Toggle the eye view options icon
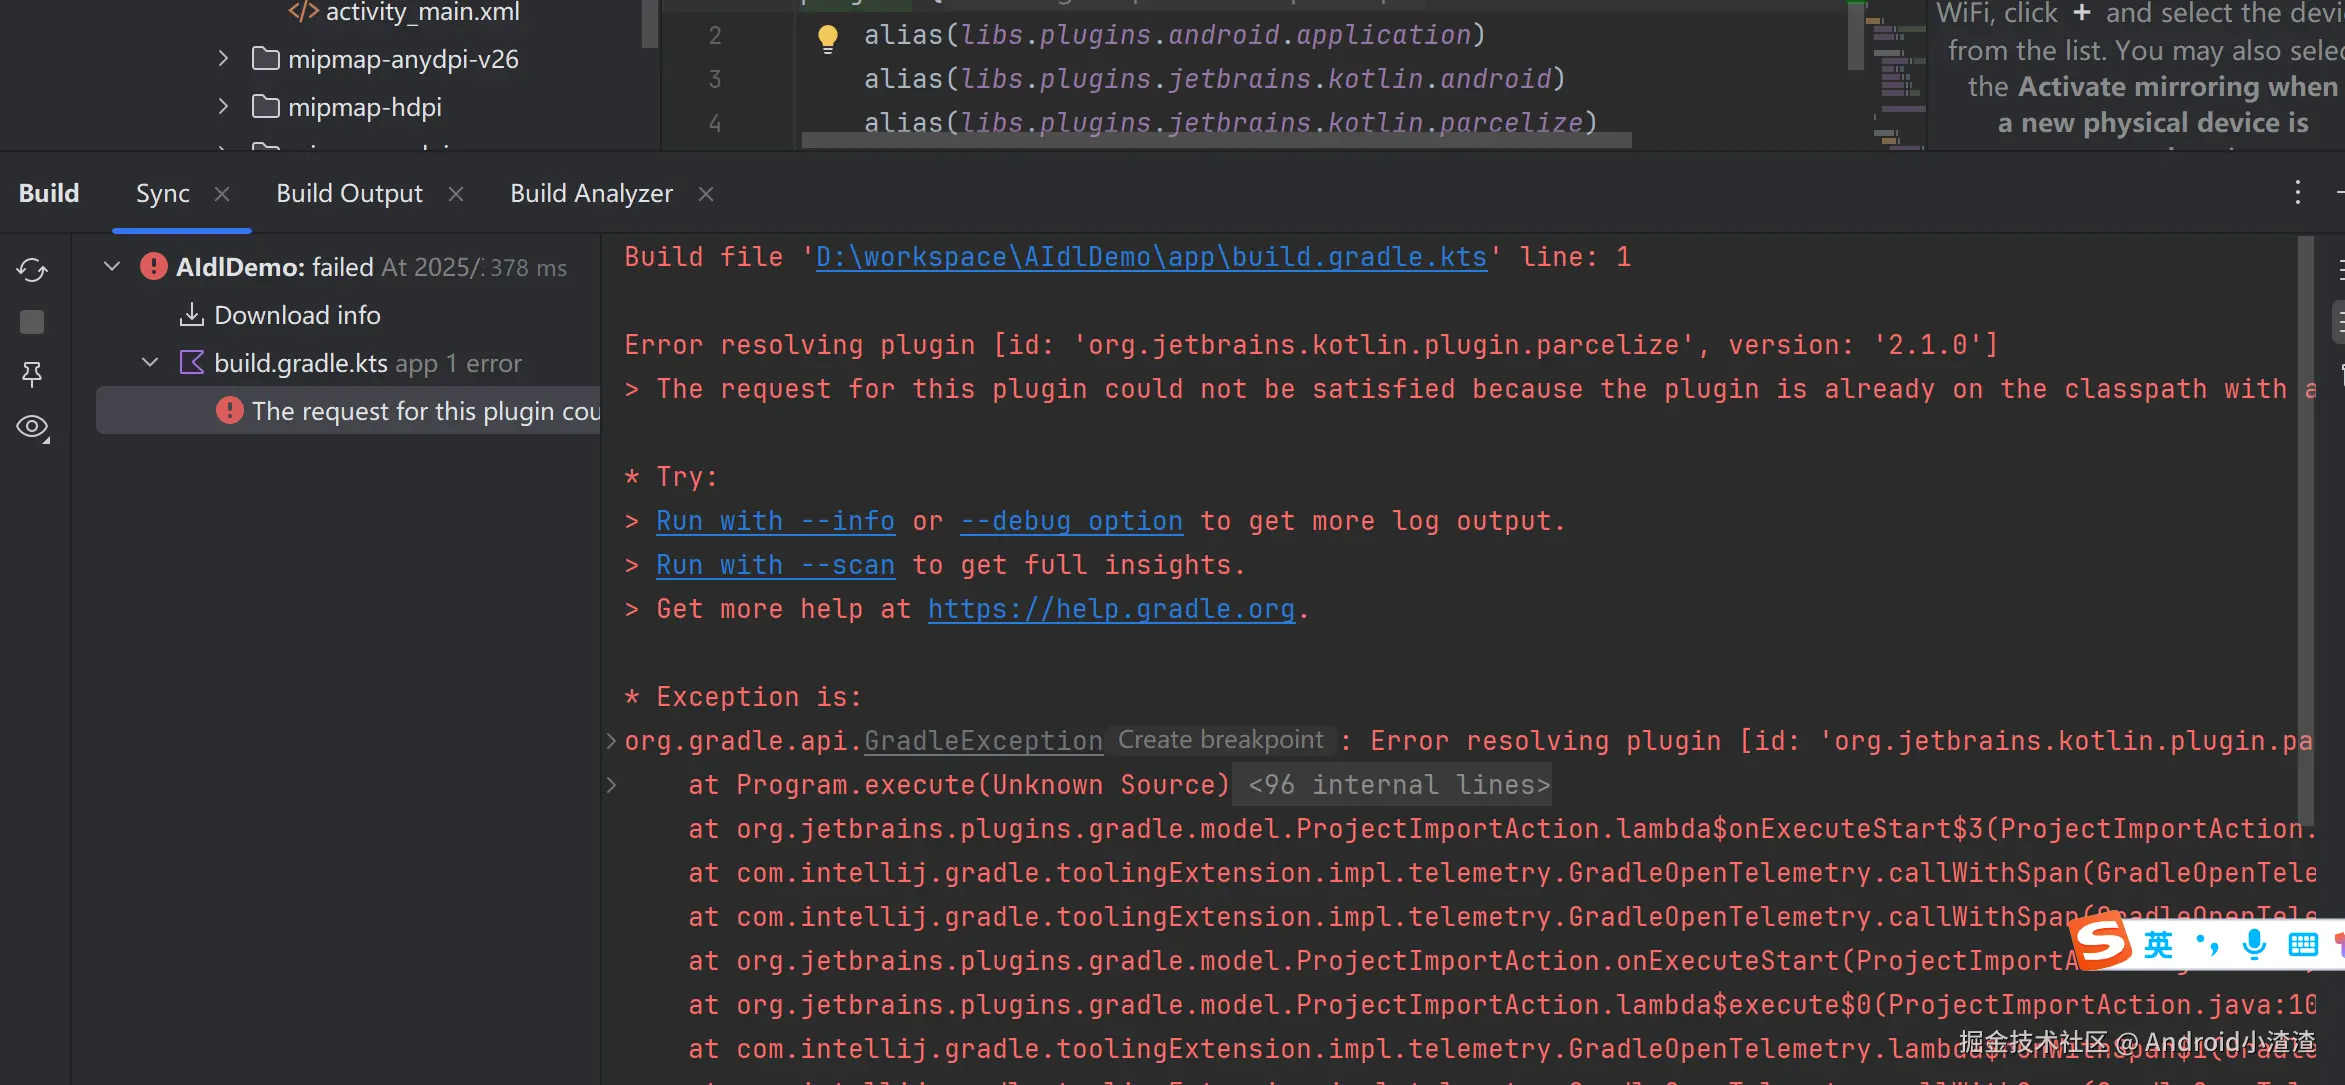The width and height of the screenshot is (2345, 1085). click(32, 427)
